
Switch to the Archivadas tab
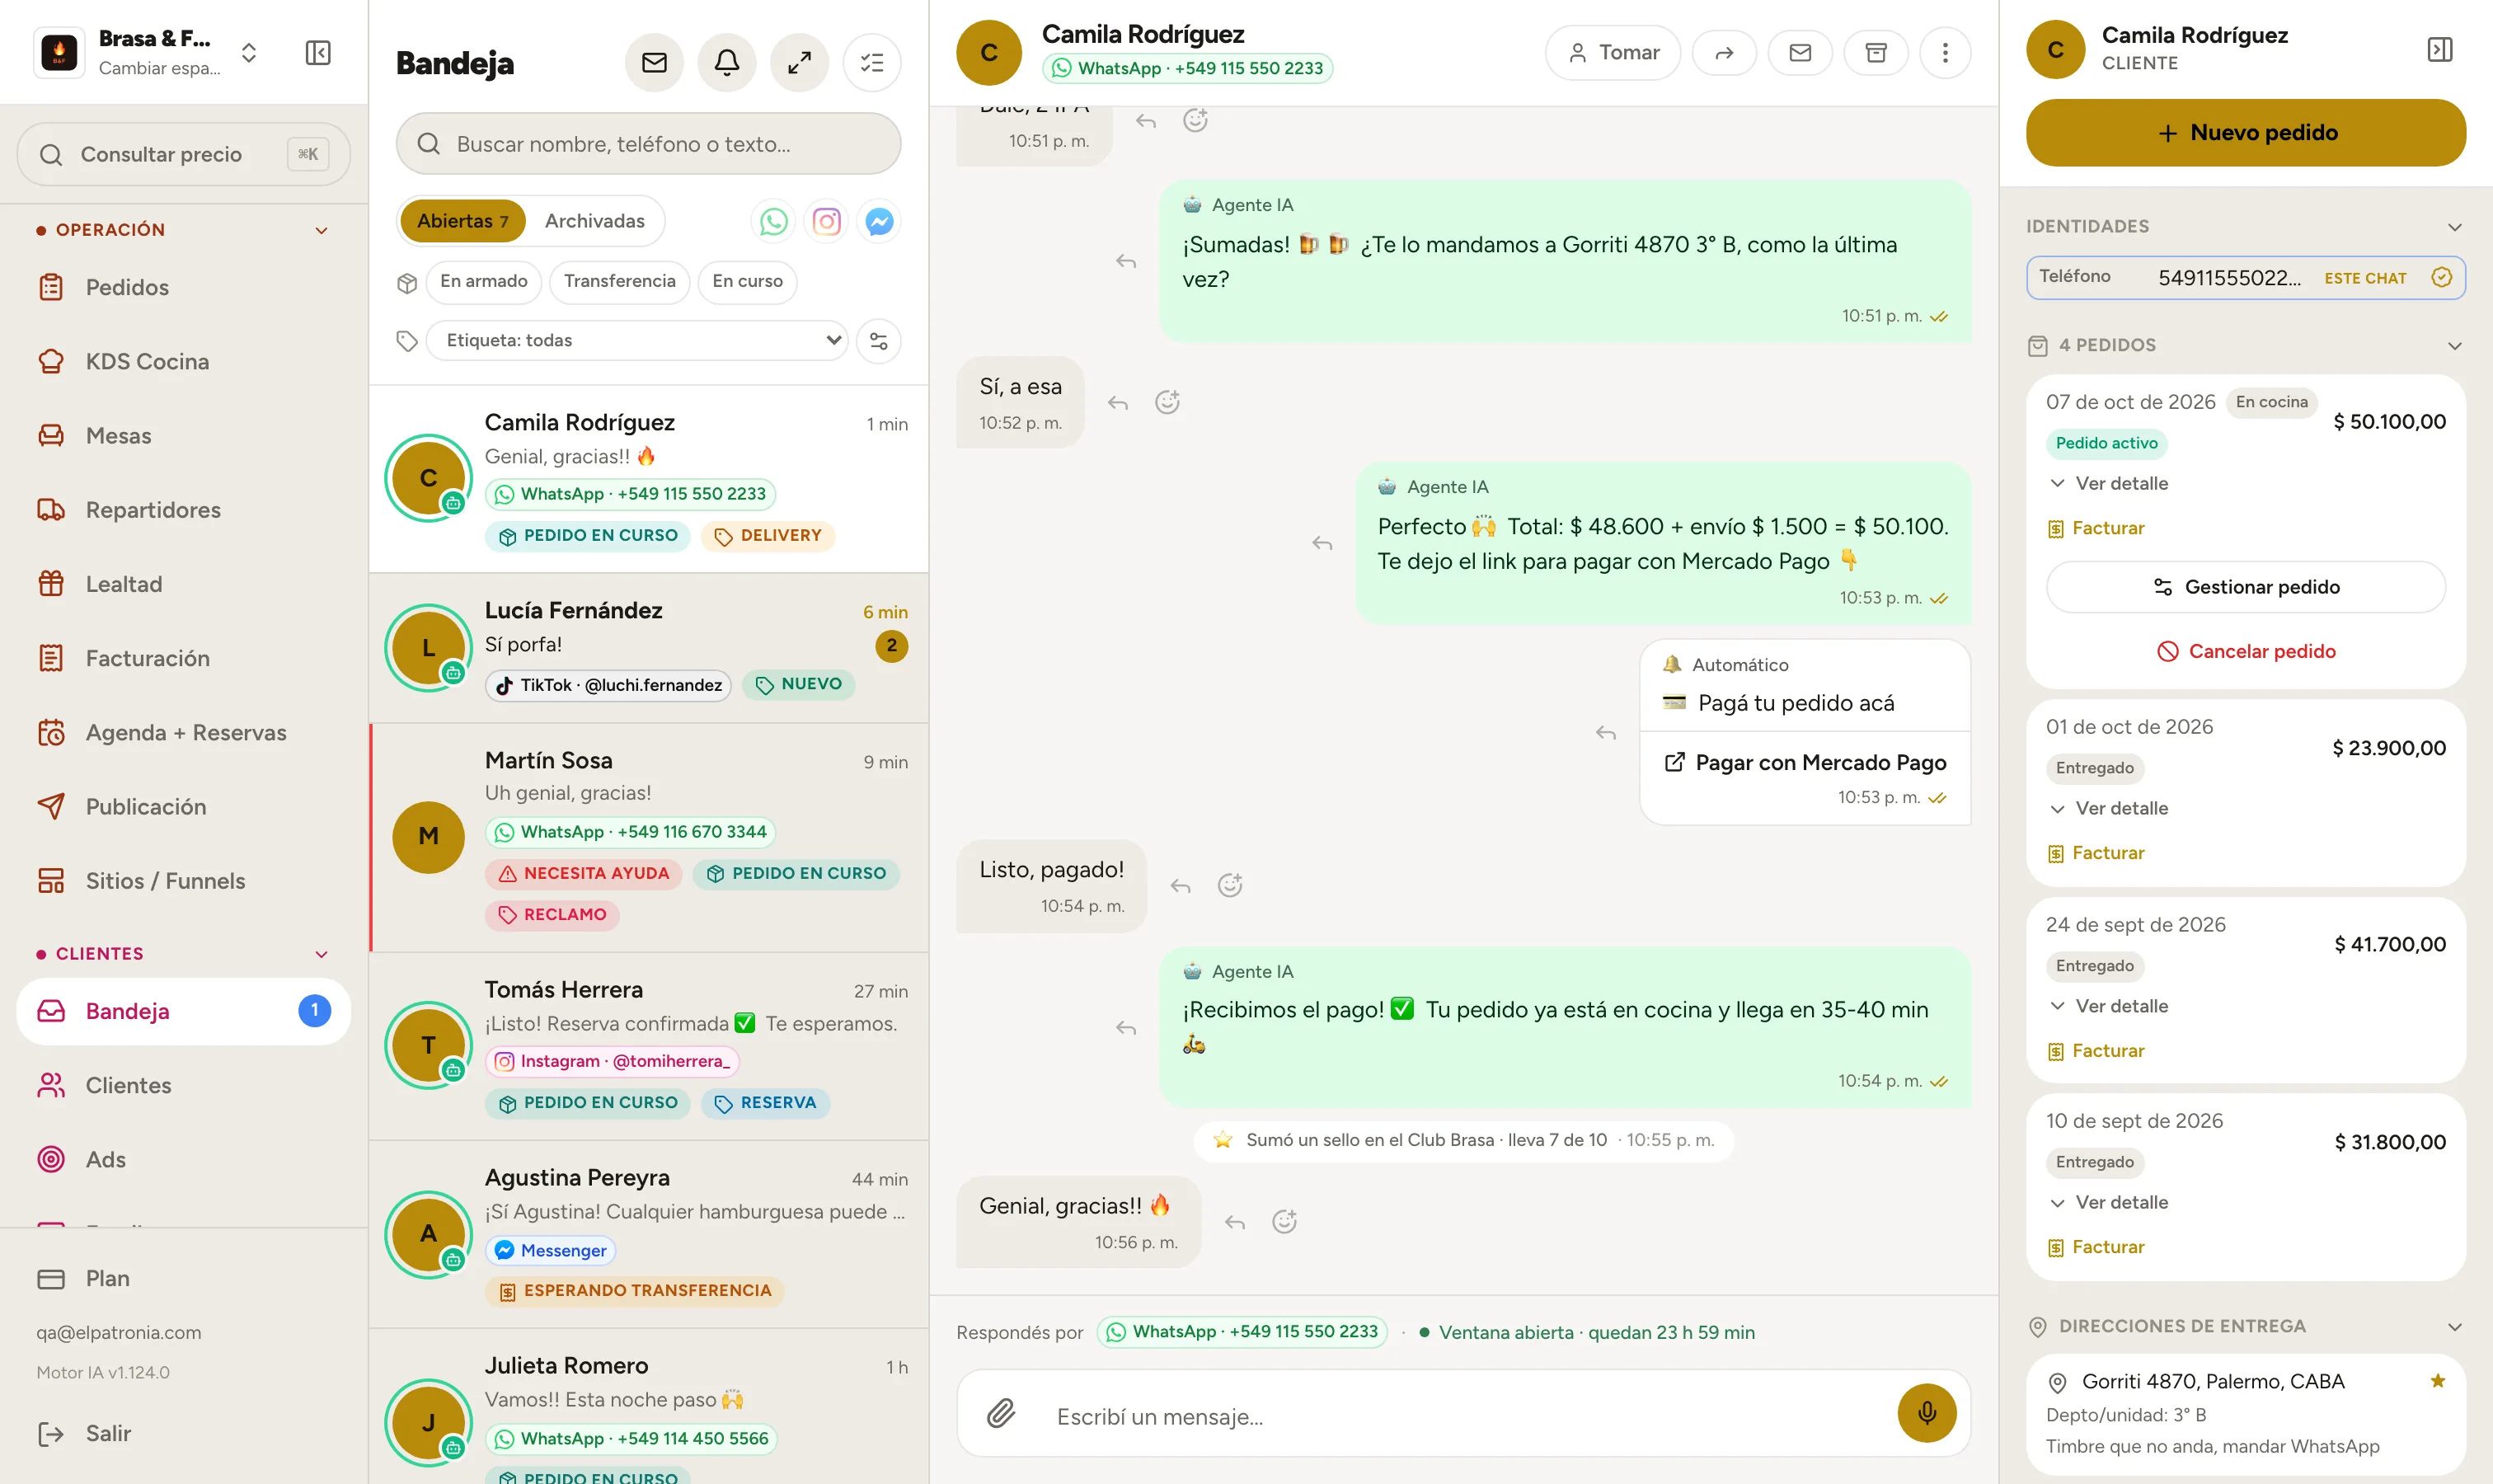click(x=594, y=221)
